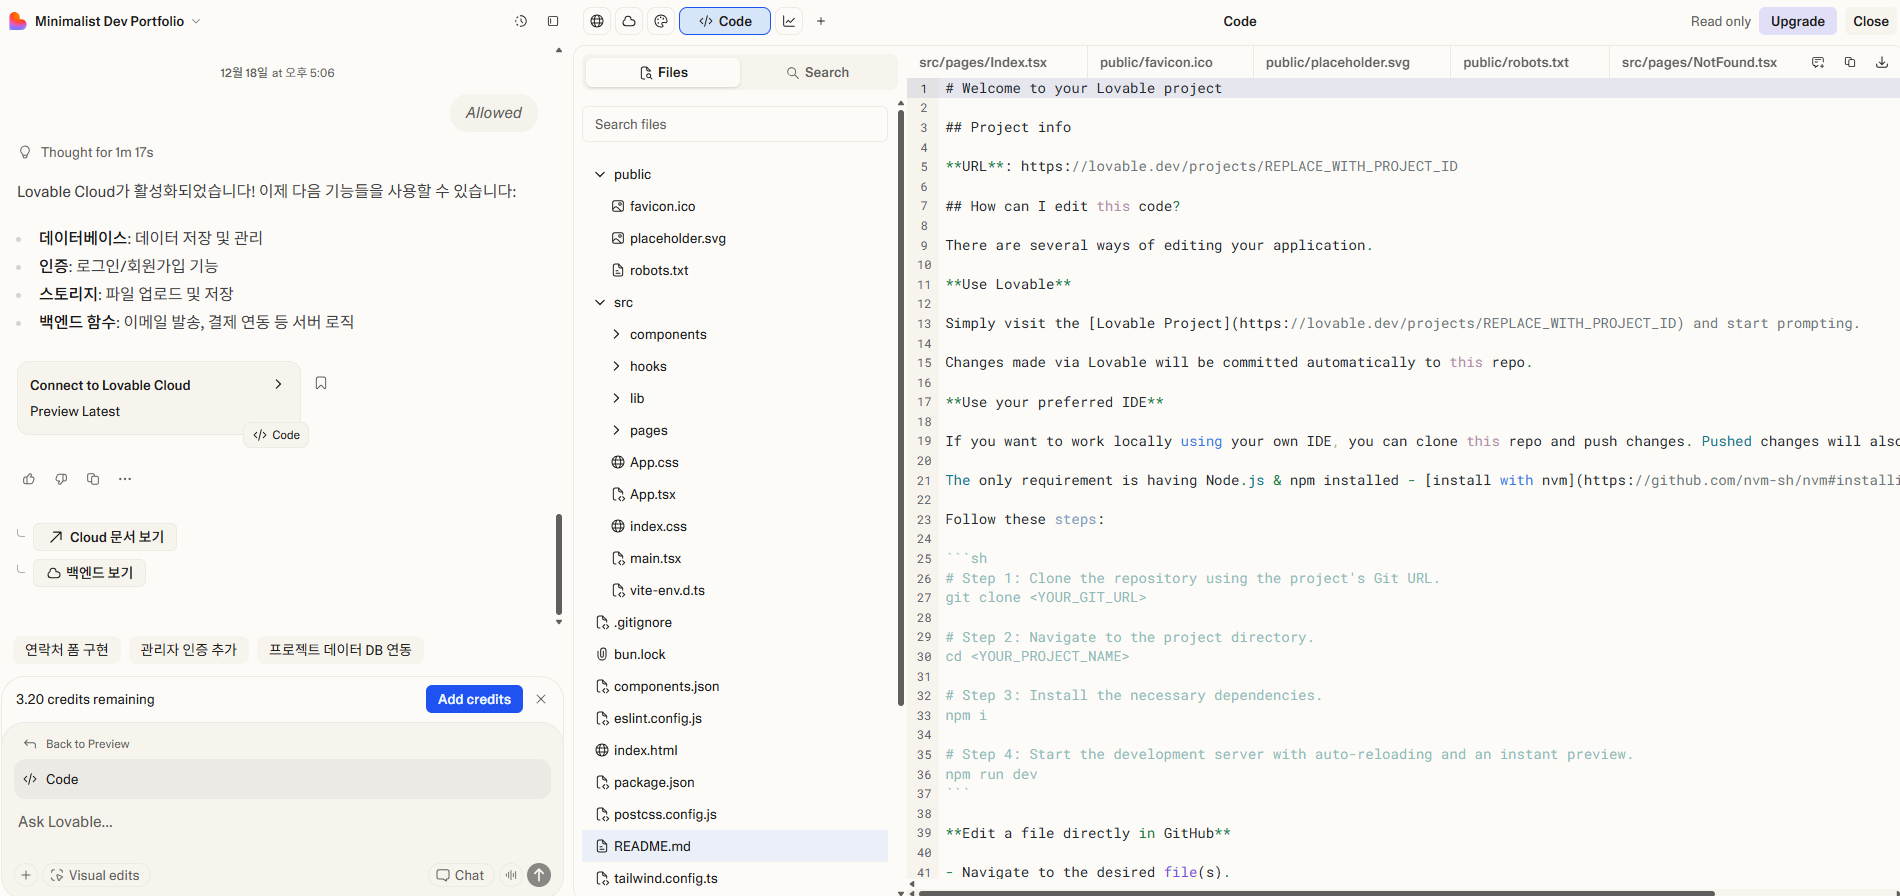Open index.html in file tree
Screen dimensions: 1900x896
735,750
